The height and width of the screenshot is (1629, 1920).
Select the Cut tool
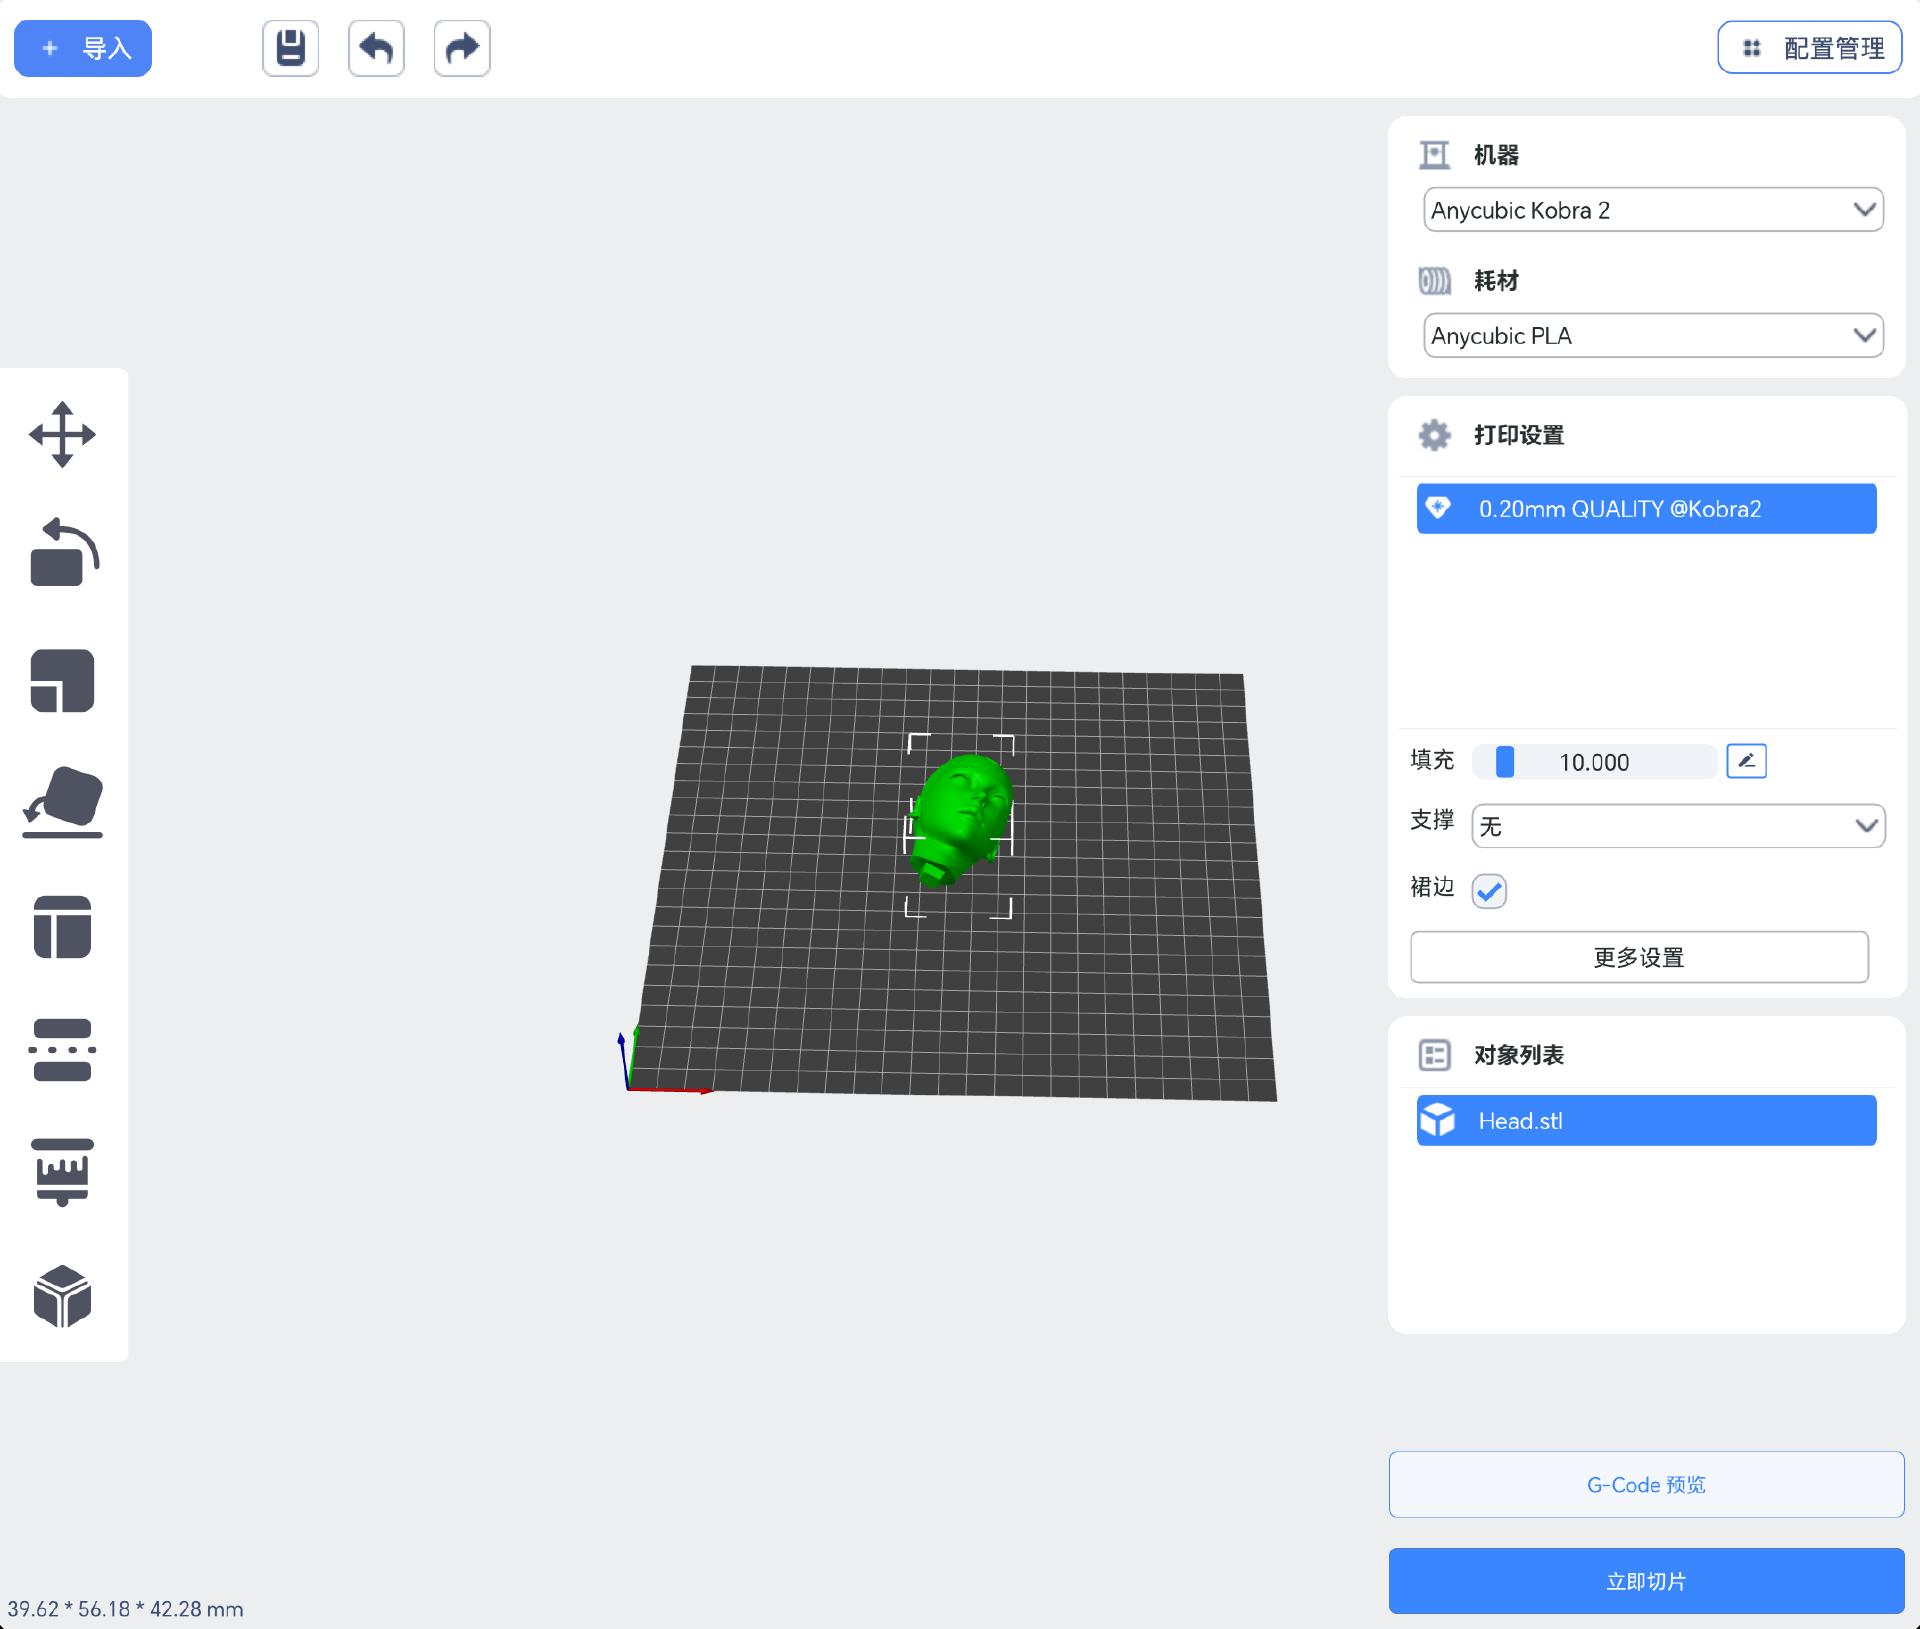pyautogui.click(x=63, y=1049)
